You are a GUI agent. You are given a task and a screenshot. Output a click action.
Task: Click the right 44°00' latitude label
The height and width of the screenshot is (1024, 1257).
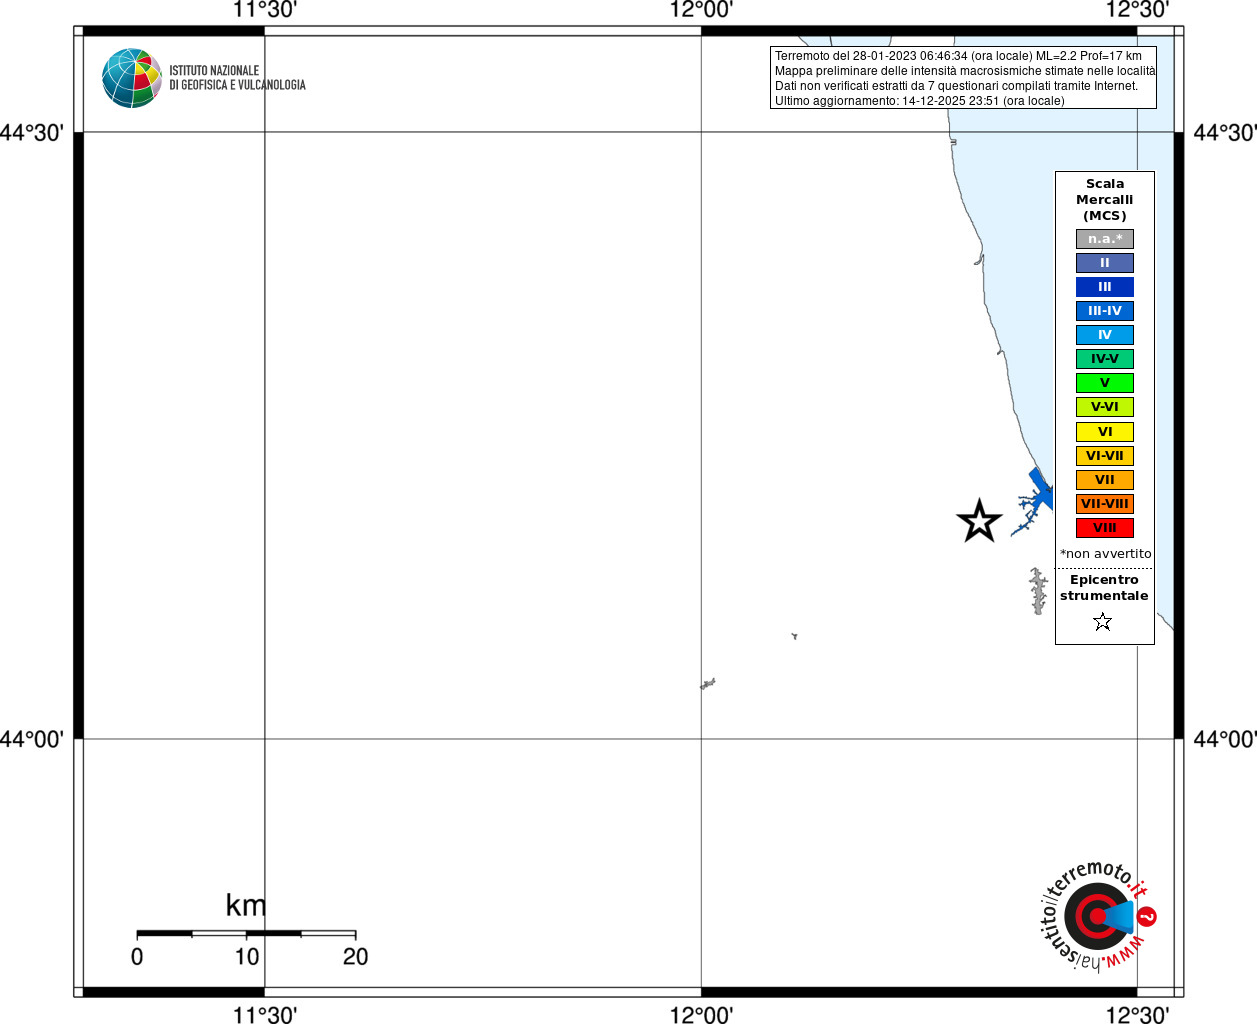coord(1225,739)
